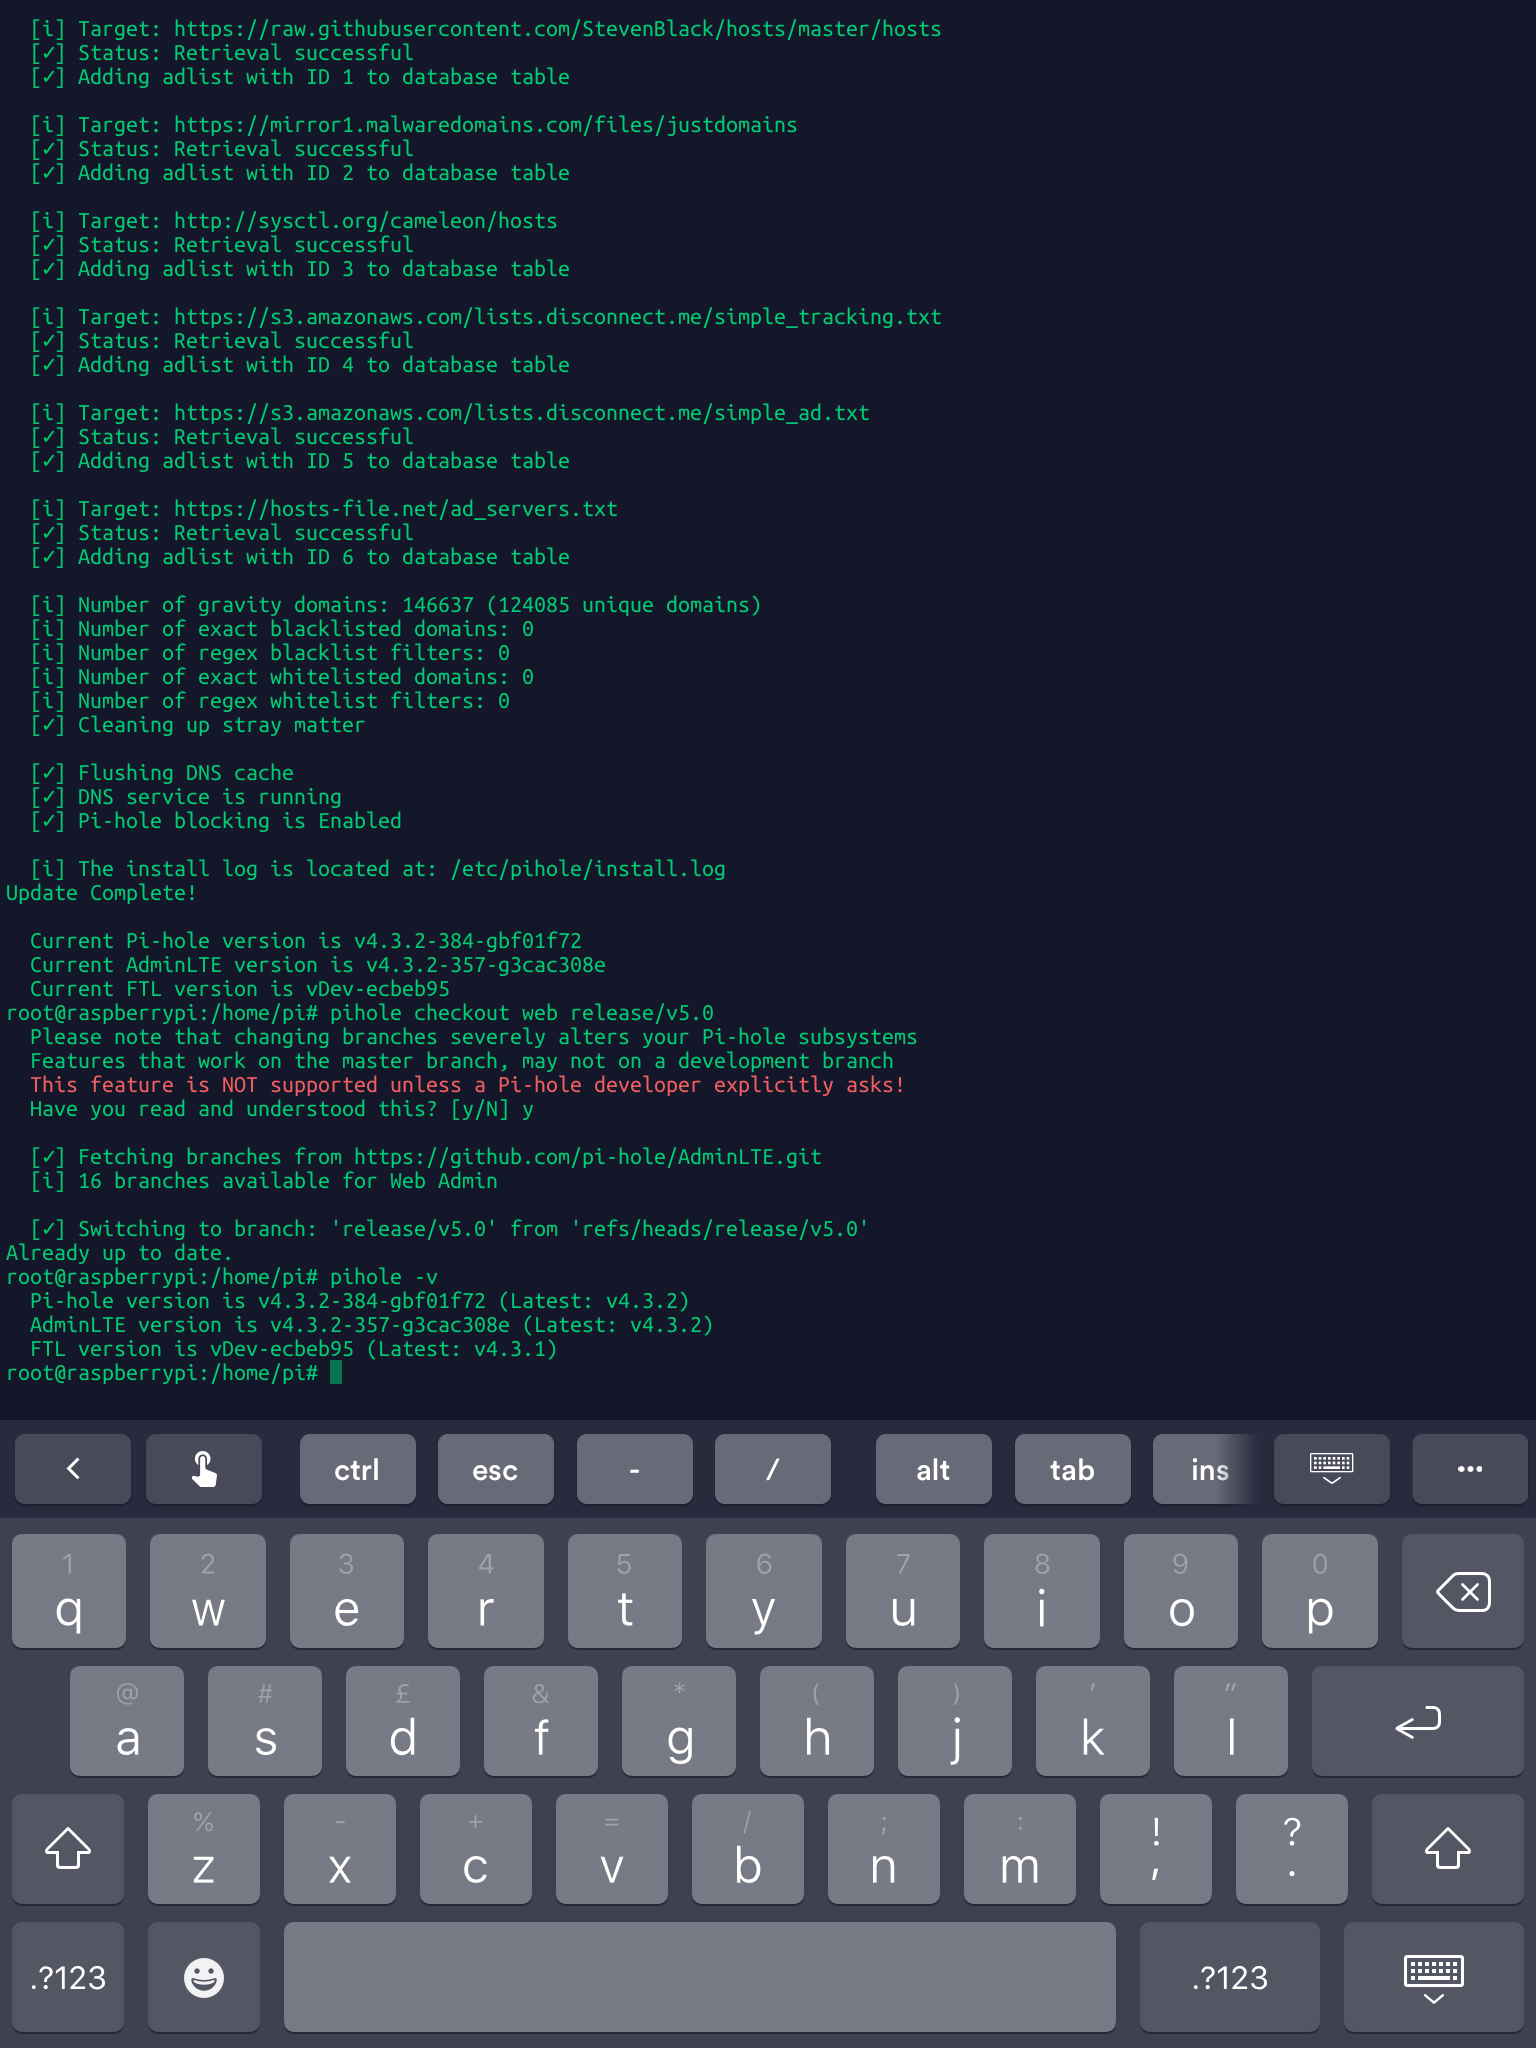Open the emoji keyboard
The width and height of the screenshot is (1536, 2048).
point(204,1977)
